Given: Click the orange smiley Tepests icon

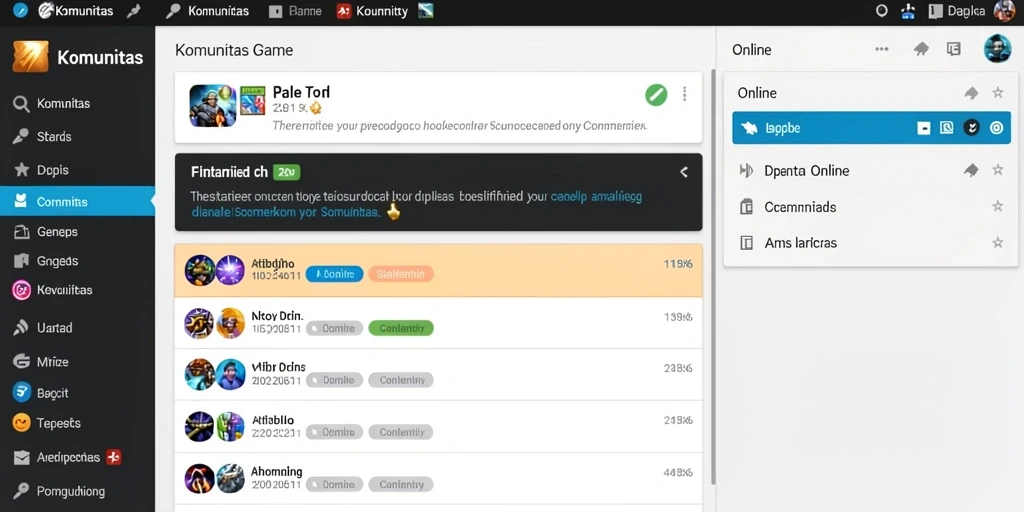Looking at the screenshot, I should click(x=22, y=423).
